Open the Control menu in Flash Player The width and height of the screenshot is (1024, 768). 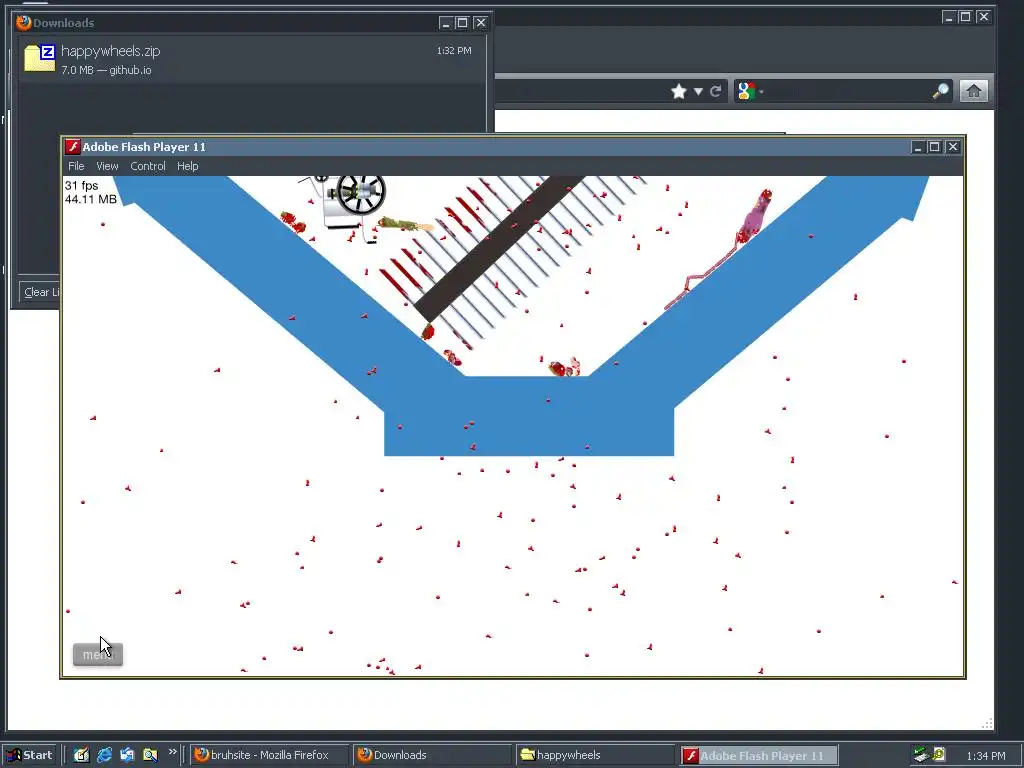[x=148, y=166]
